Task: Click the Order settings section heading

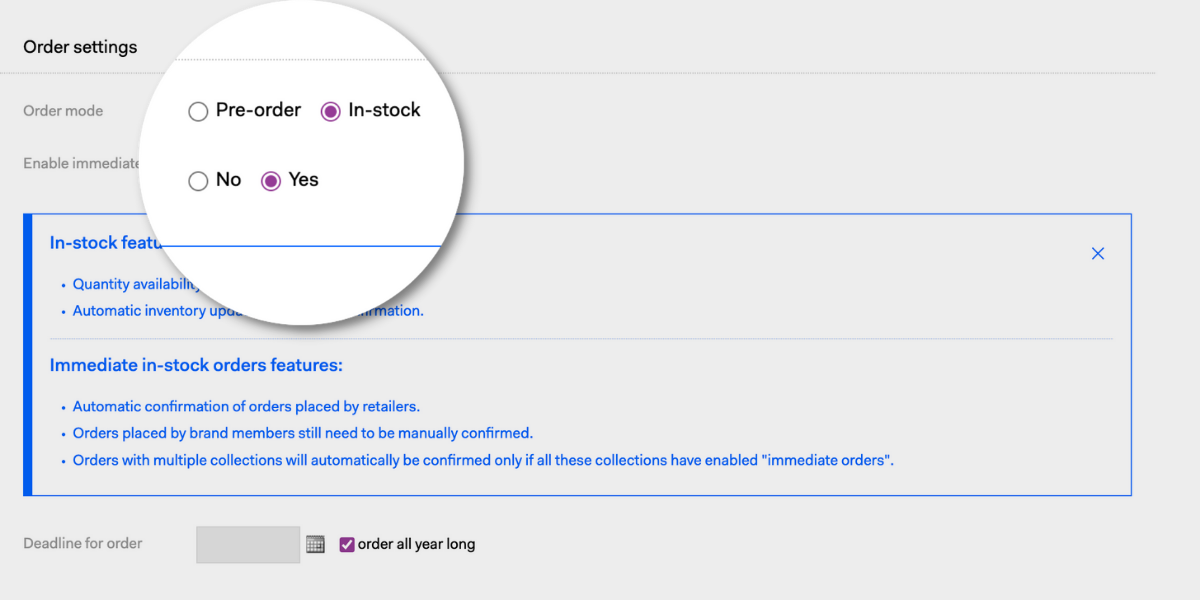Action: (x=80, y=47)
